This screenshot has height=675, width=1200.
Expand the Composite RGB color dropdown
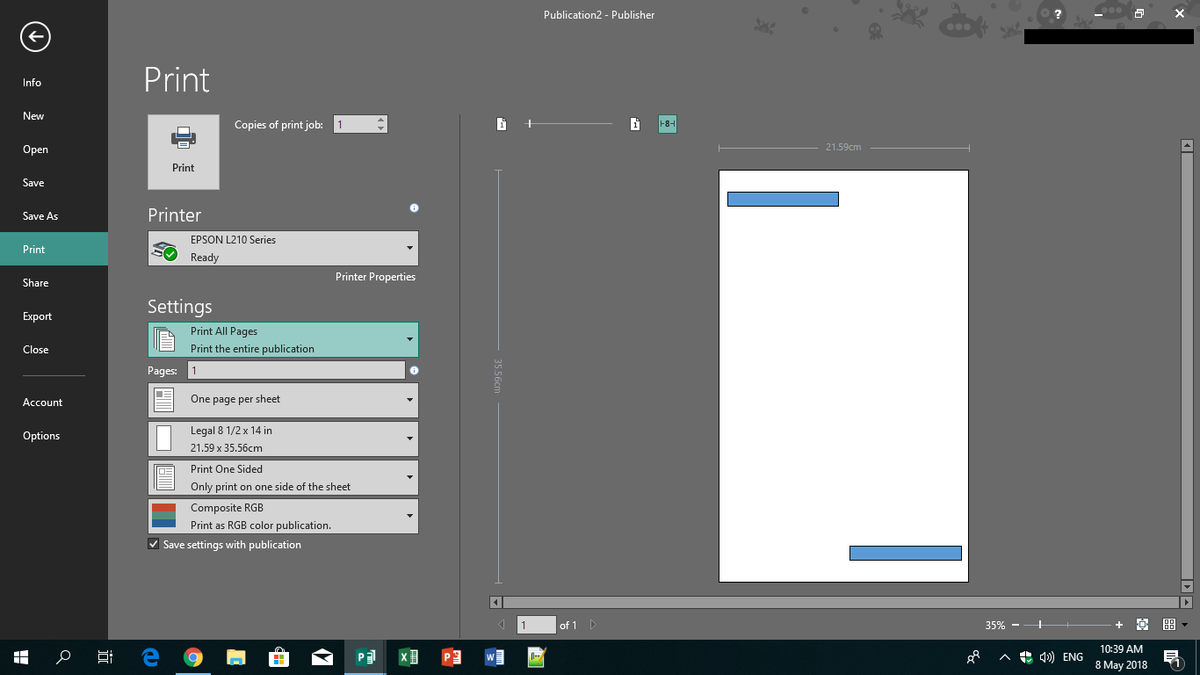[x=283, y=516]
